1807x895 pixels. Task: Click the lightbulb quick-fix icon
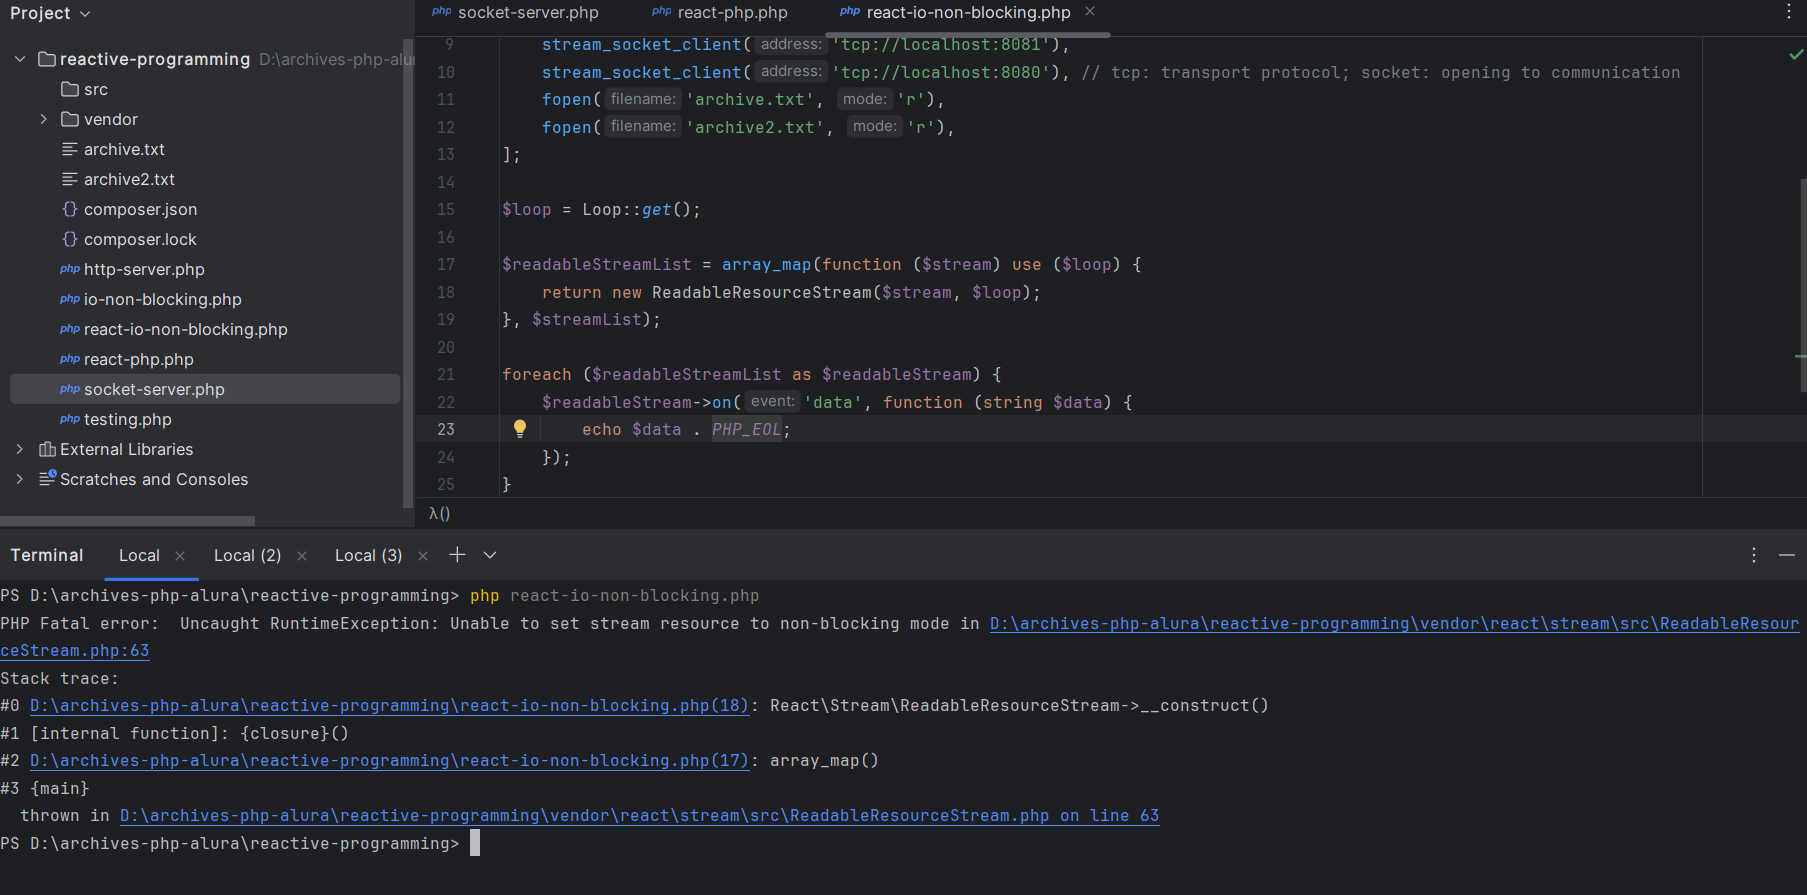(x=520, y=429)
